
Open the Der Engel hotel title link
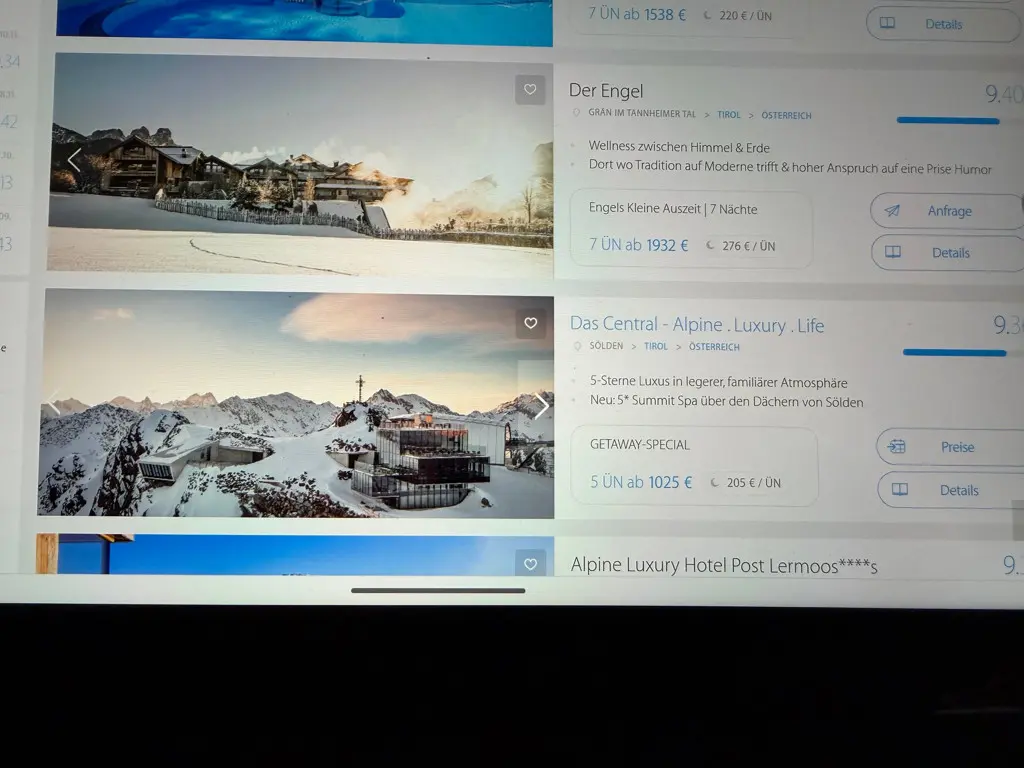tap(606, 91)
